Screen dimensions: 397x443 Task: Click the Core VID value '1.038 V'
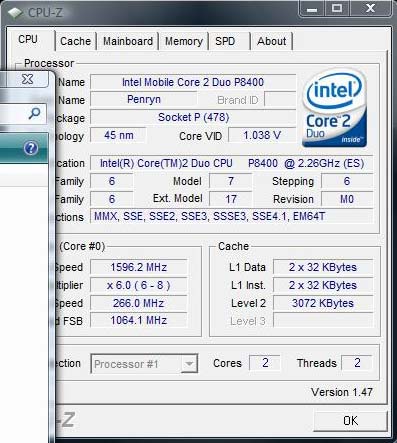[x=262, y=135]
